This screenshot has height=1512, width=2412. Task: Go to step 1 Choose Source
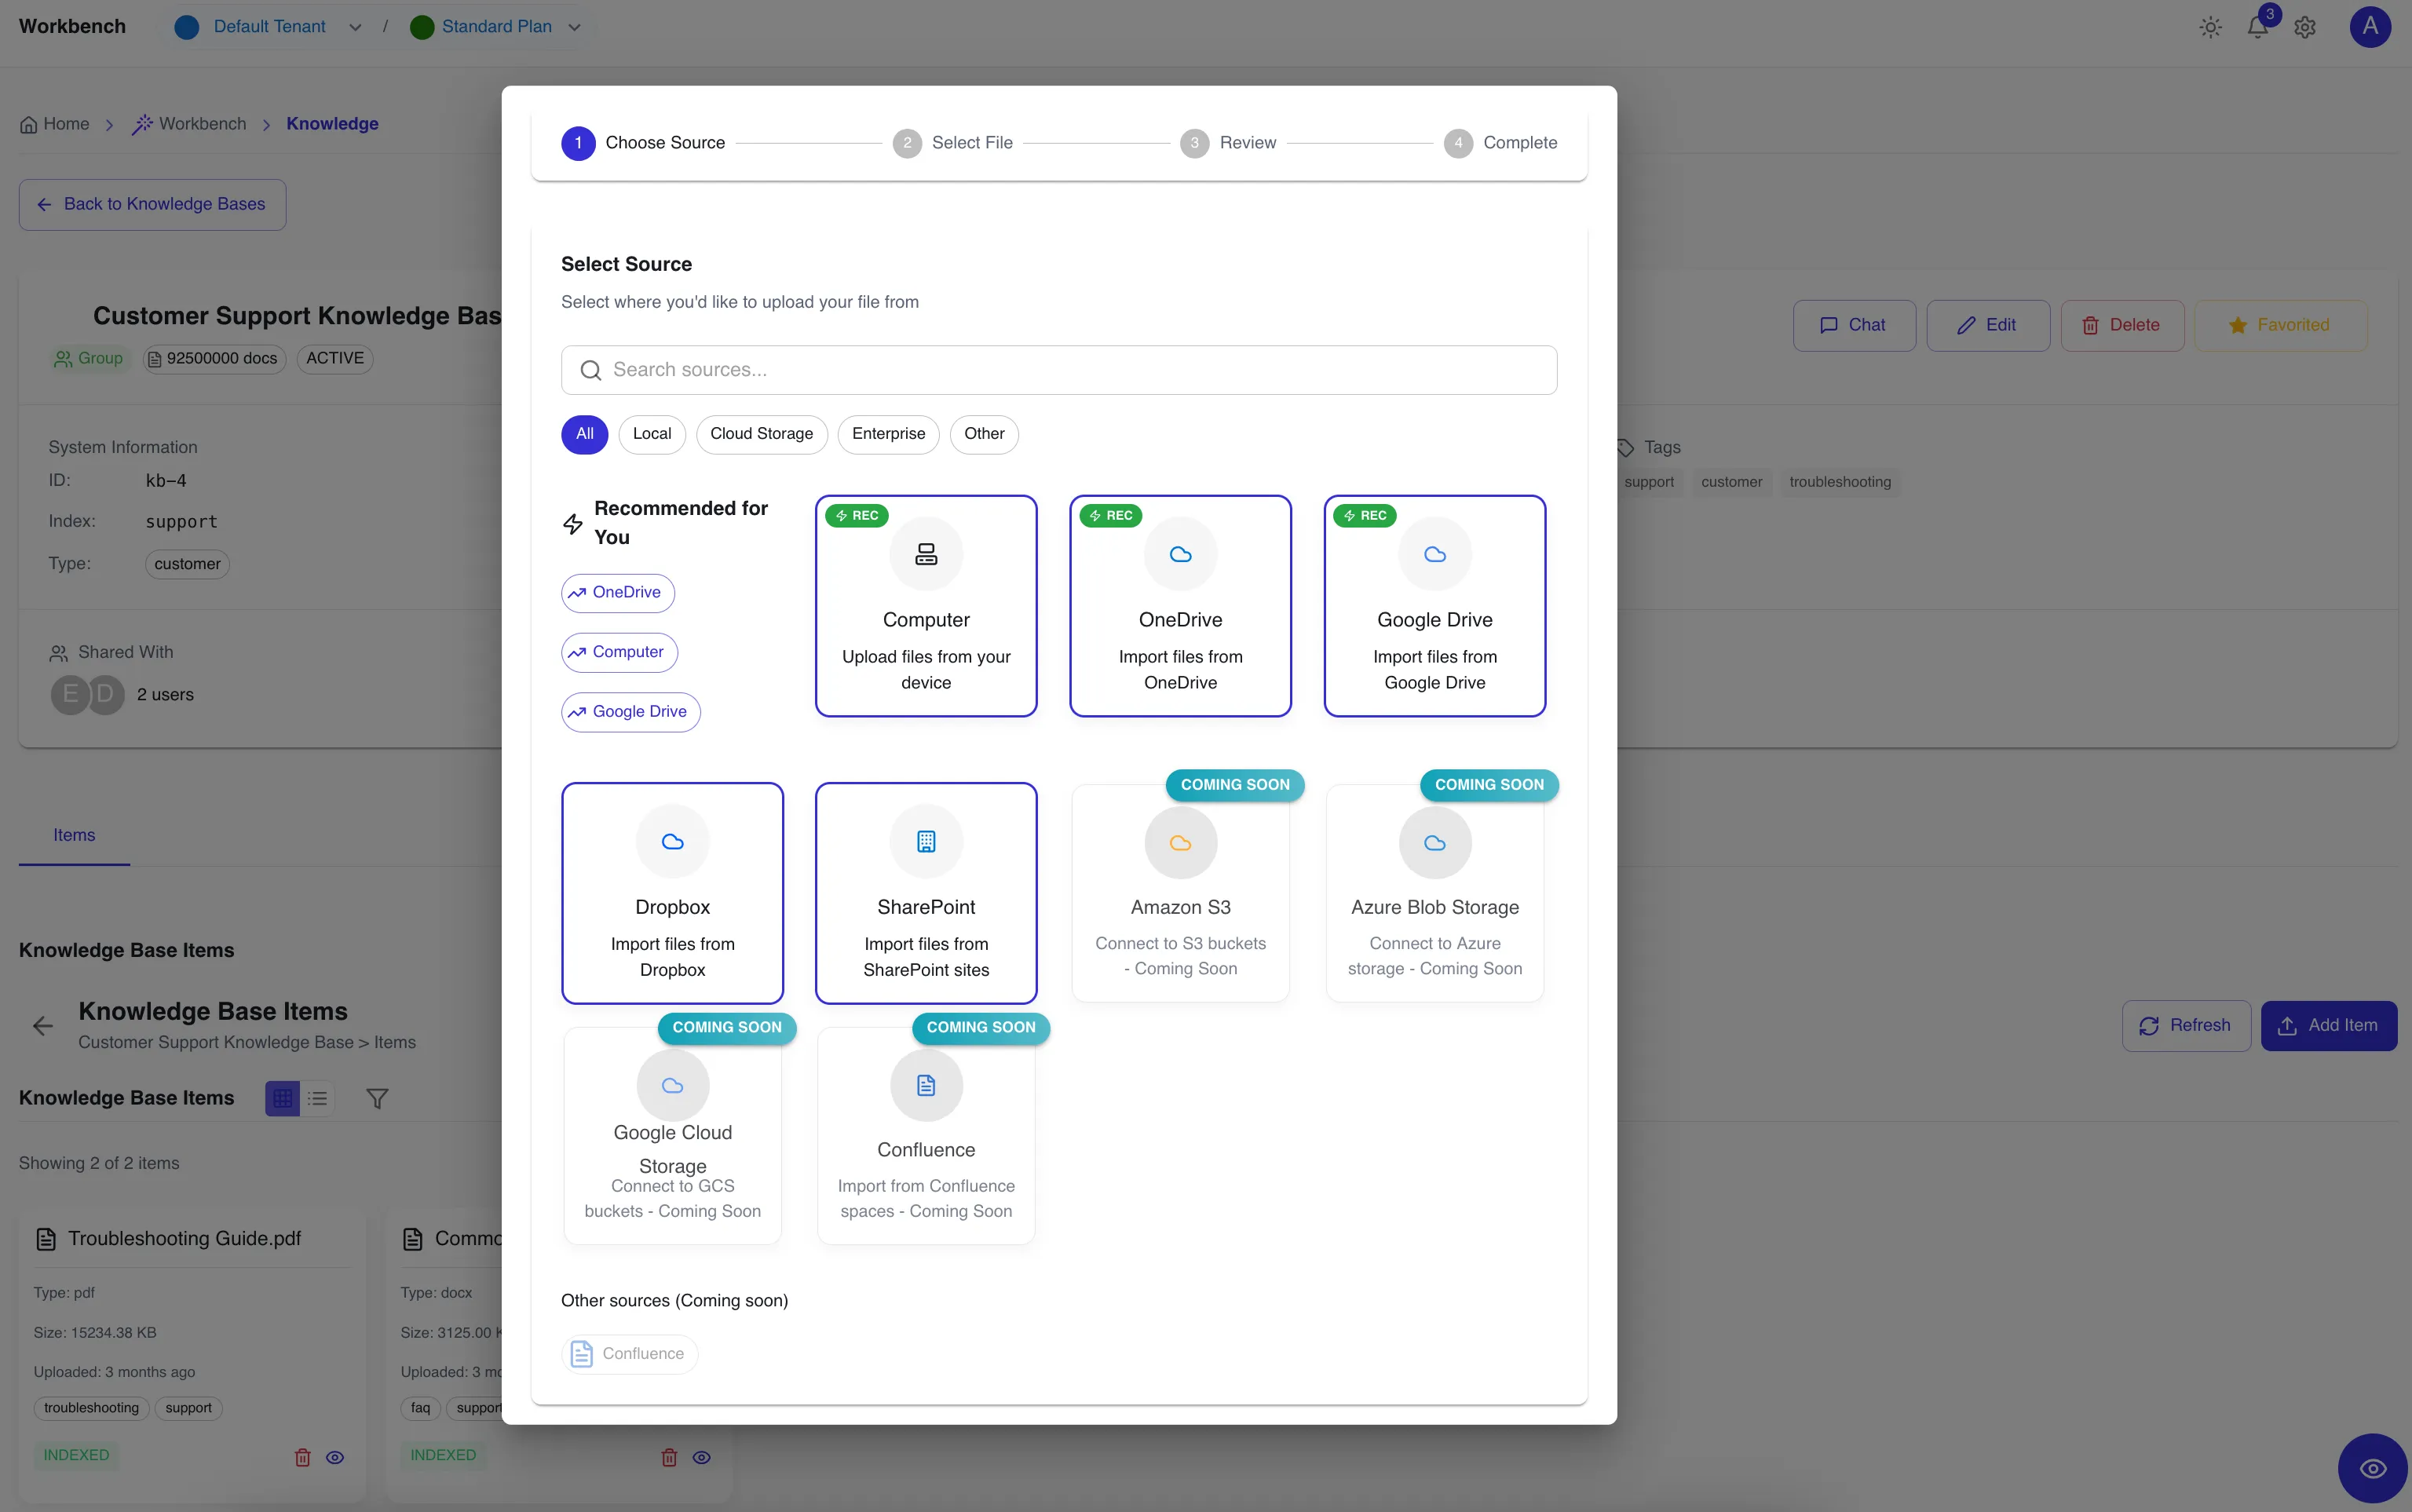643,143
